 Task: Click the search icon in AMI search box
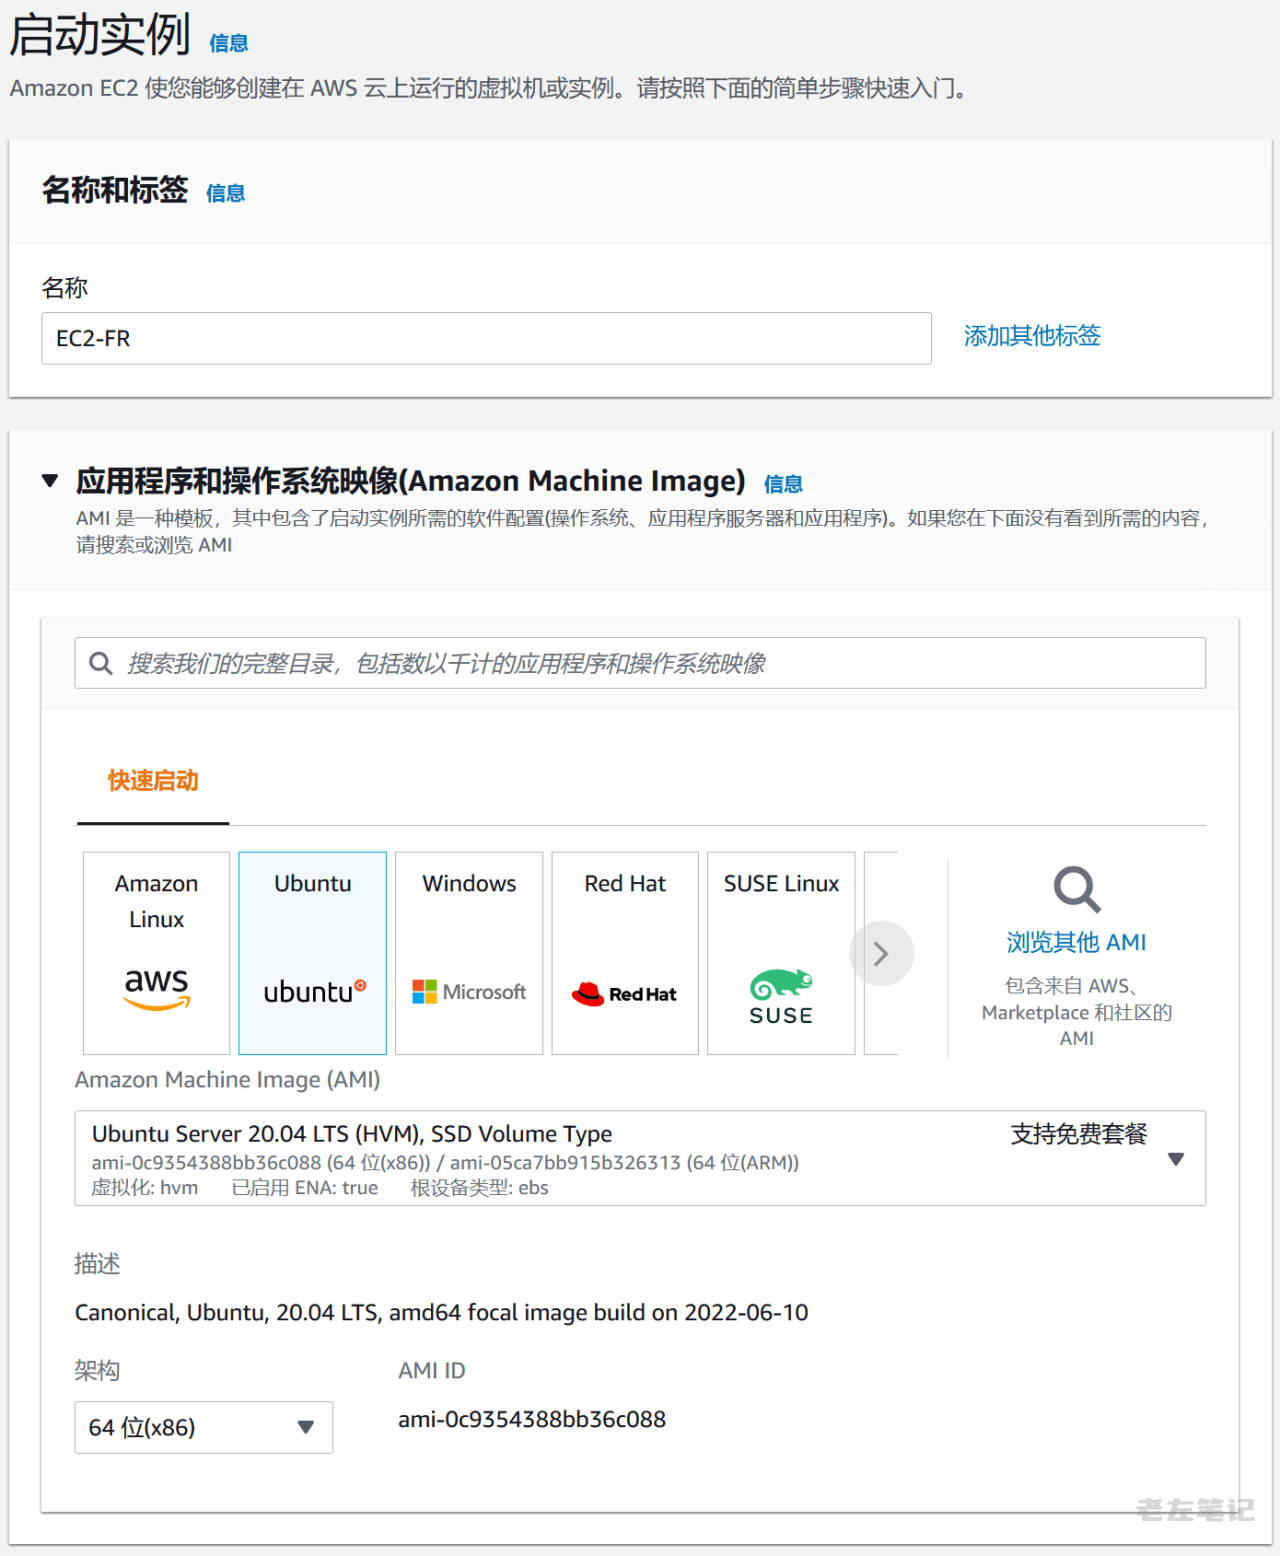[101, 663]
